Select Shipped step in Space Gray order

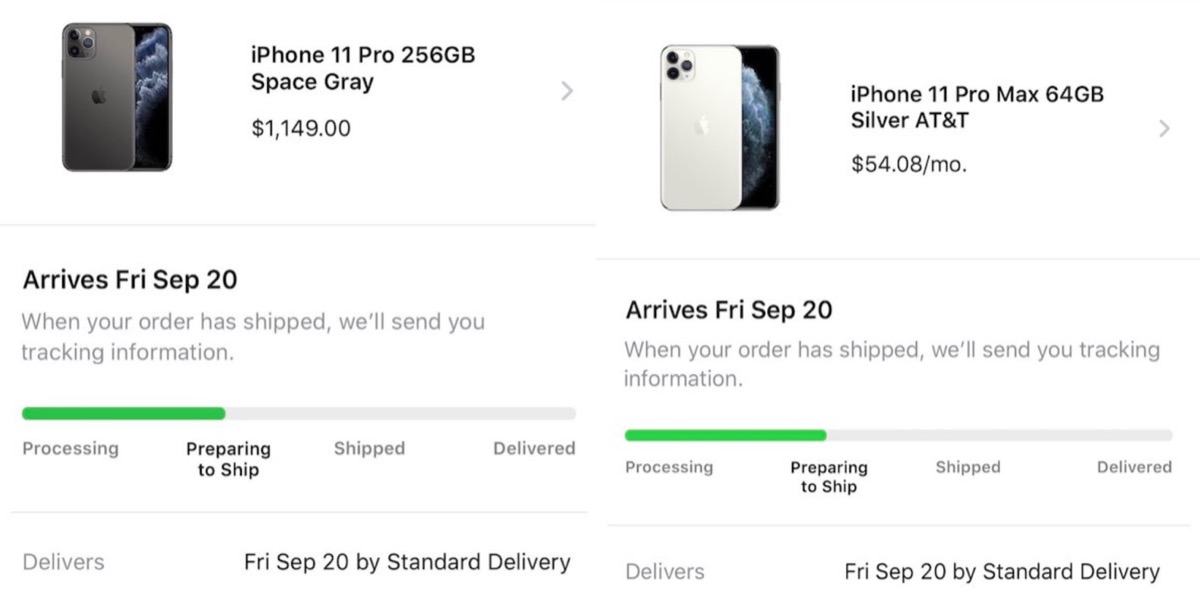(369, 448)
